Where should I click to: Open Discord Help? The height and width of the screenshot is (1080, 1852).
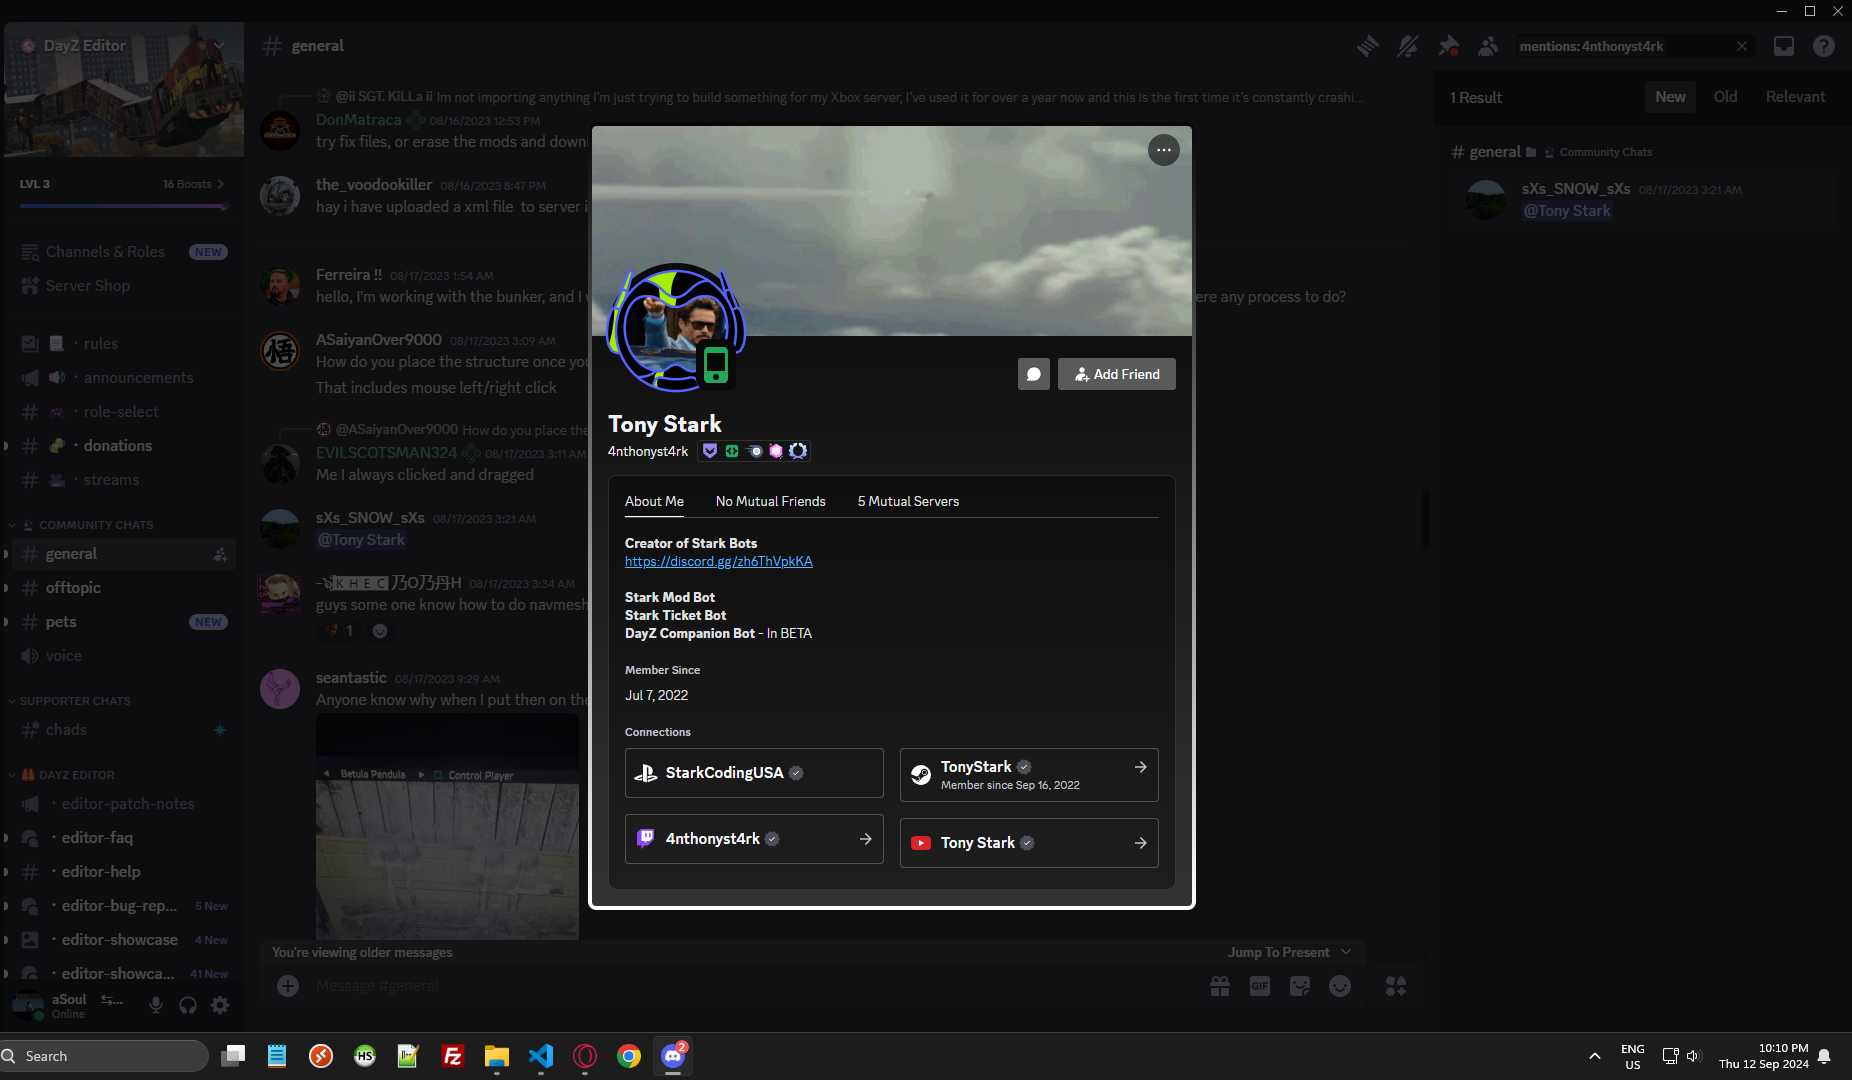click(x=1824, y=46)
